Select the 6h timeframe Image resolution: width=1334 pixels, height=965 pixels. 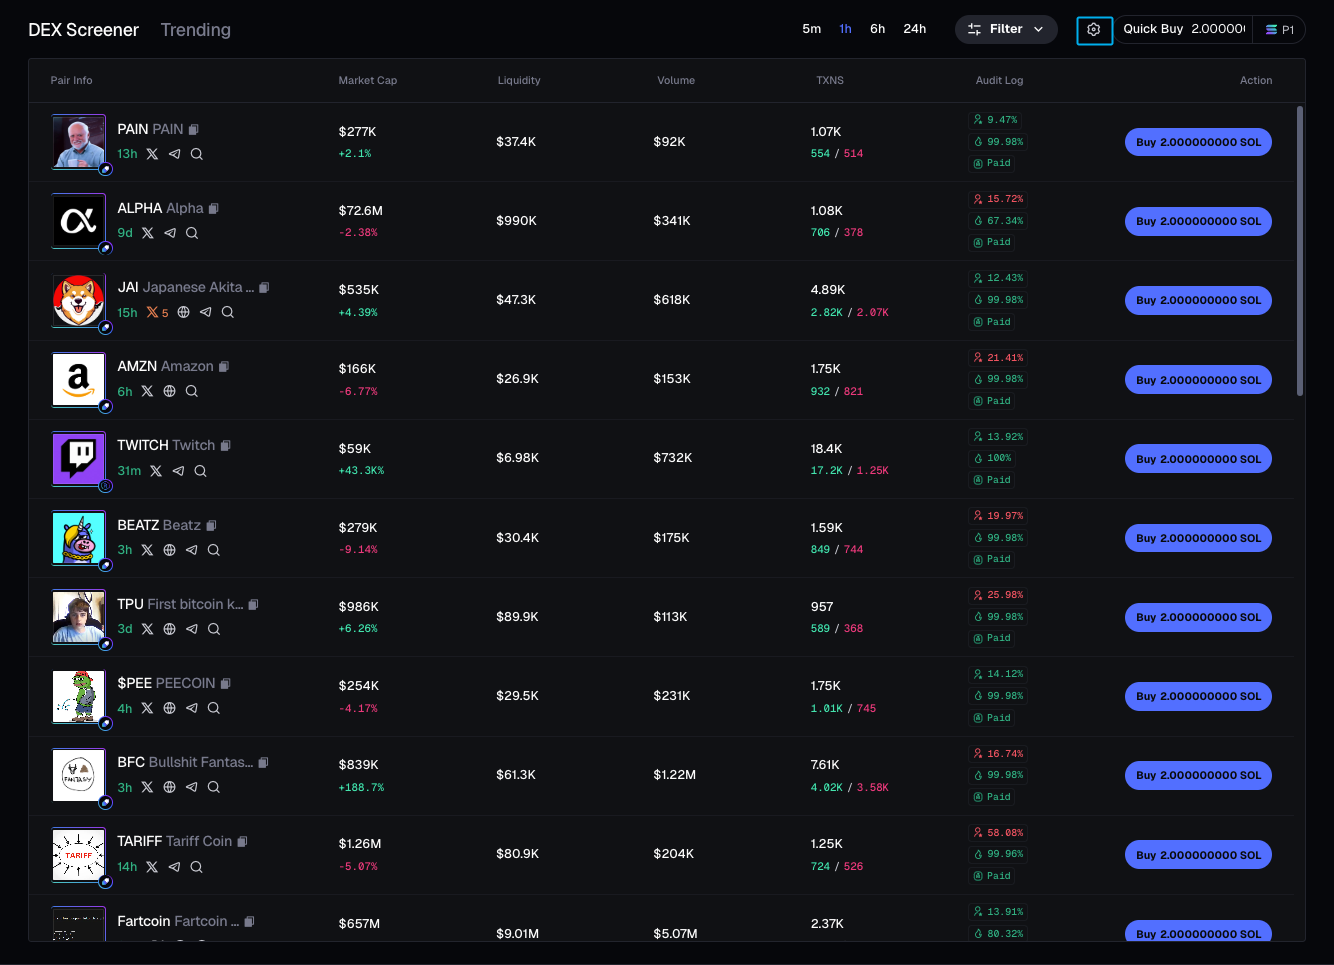(877, 29)
